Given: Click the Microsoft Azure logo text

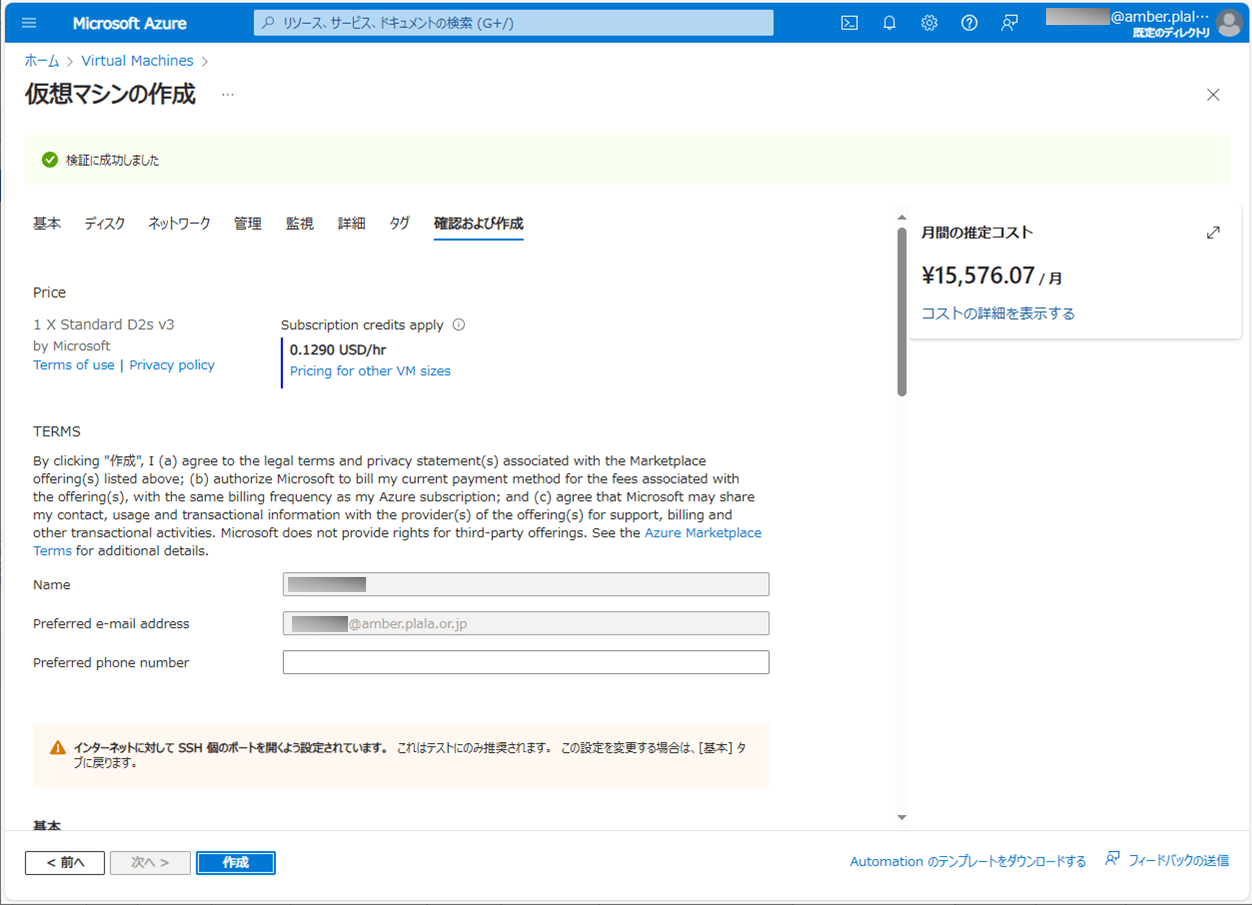Looking at the screenshot, I should (x=129, y=23).
